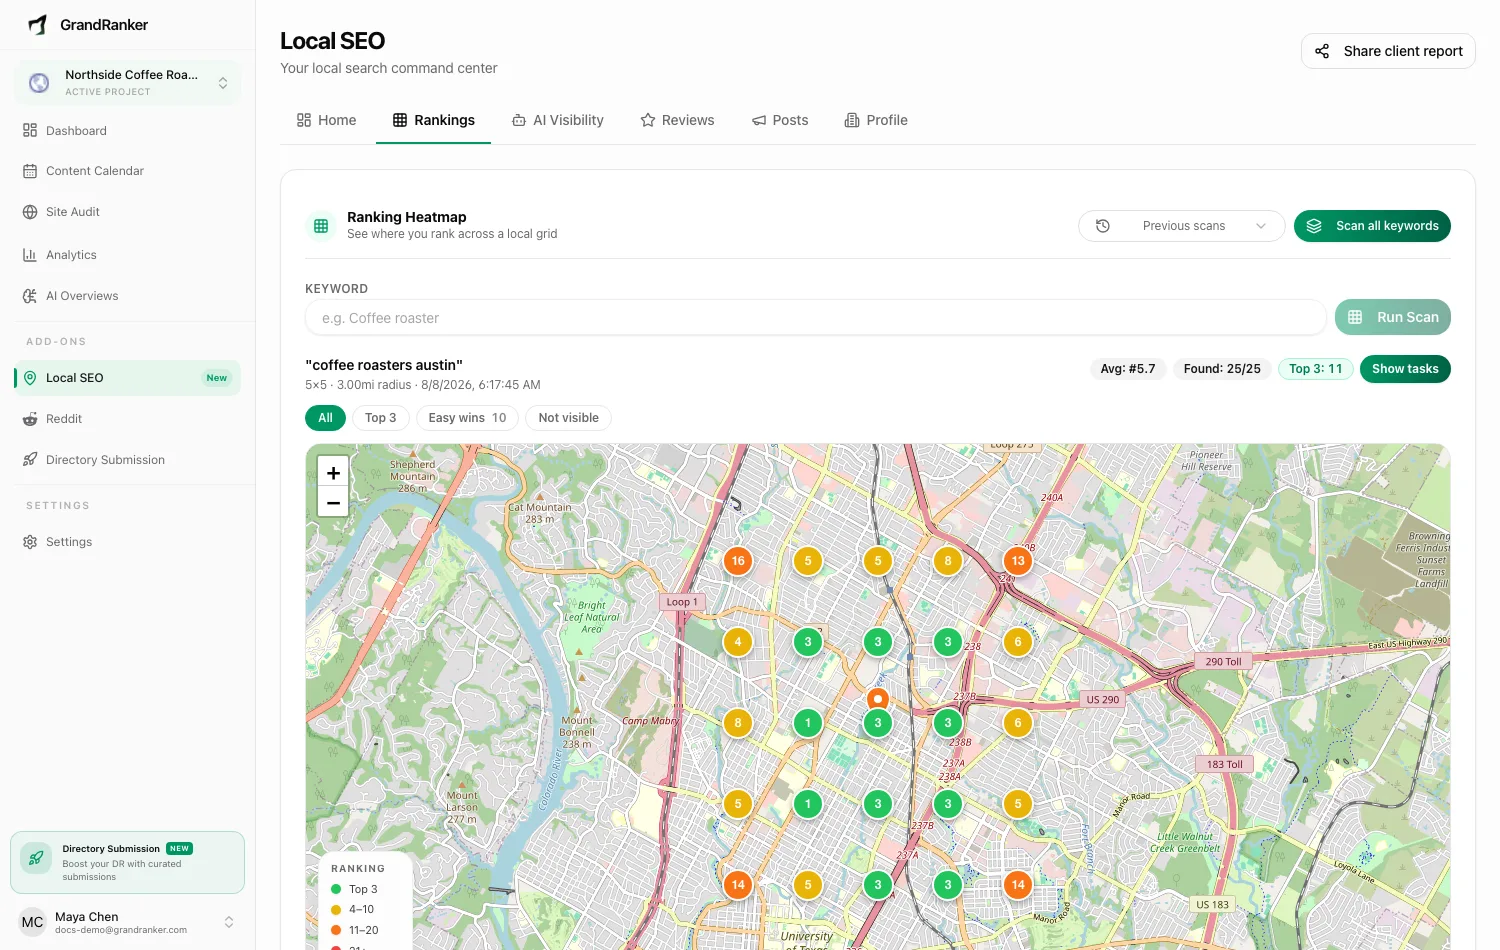The image size is (1500, 950).
Task: Open the Previous scans dropdown
Action: click(1181, 226)
